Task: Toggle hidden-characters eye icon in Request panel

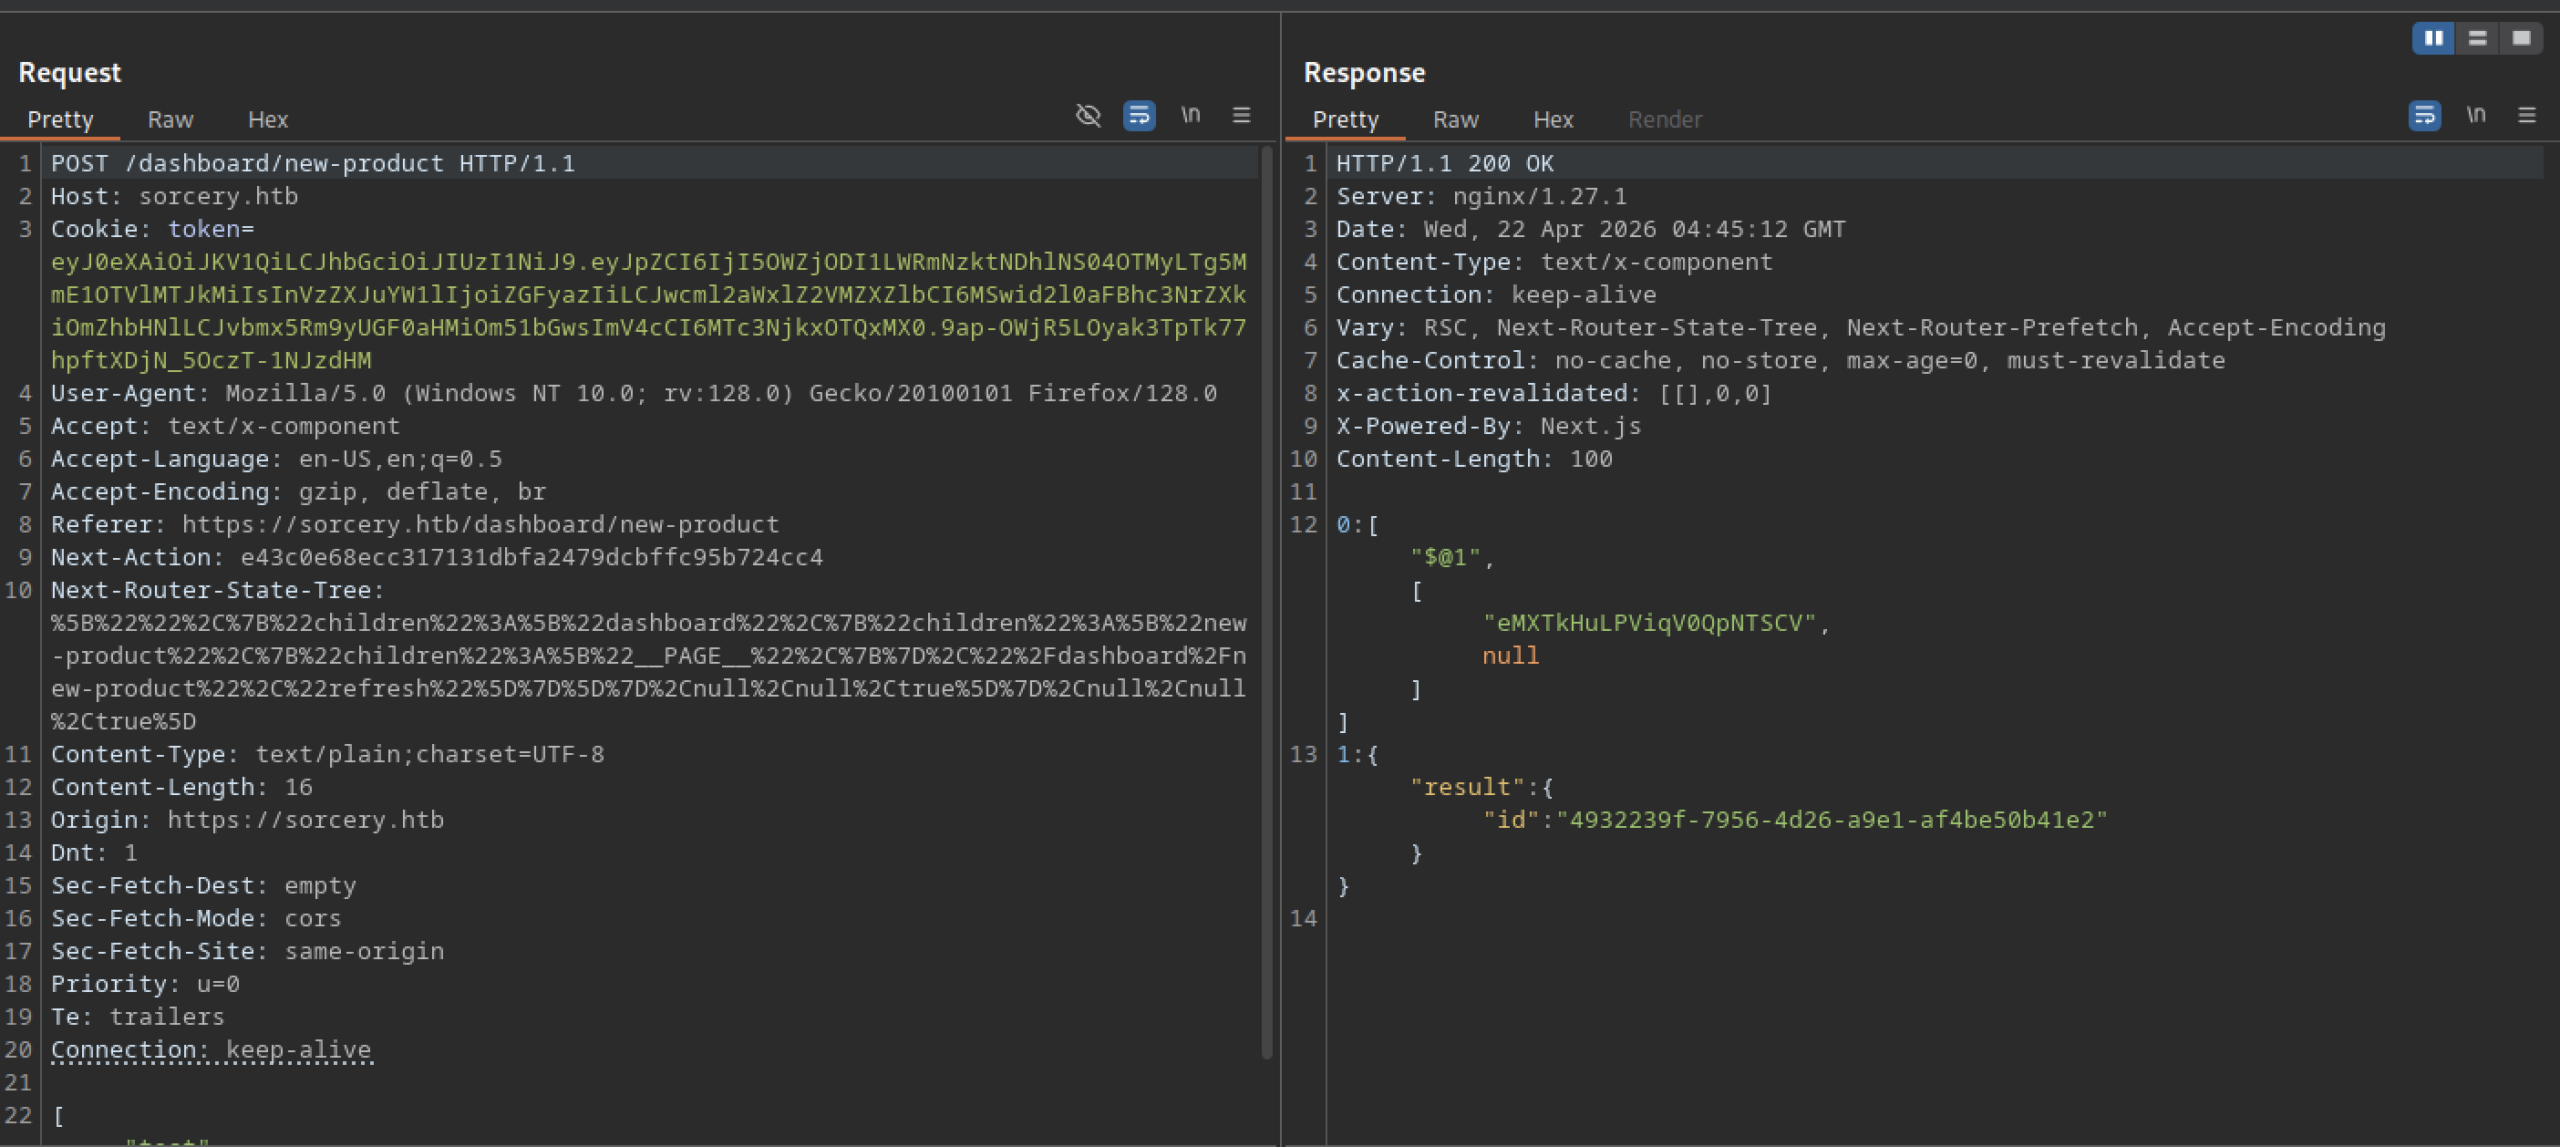Action: pyautogui.click(x=1088, y=116)
